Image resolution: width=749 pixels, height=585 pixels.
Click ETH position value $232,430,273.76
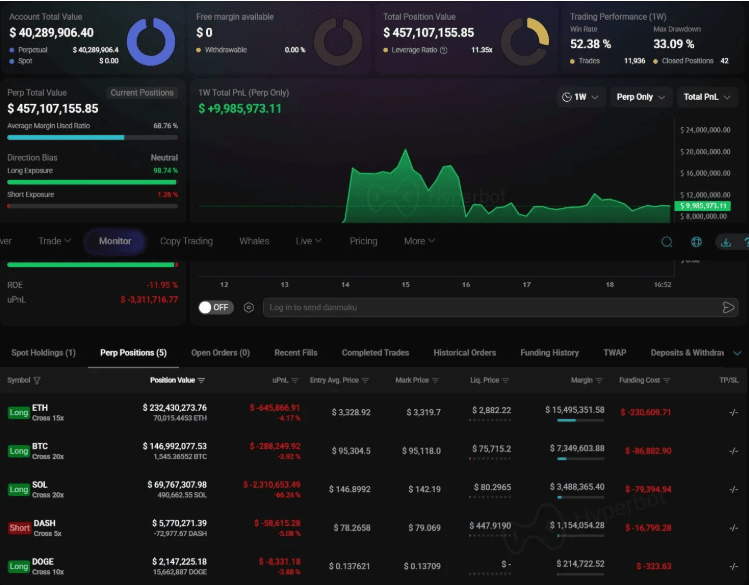(175, 408)
